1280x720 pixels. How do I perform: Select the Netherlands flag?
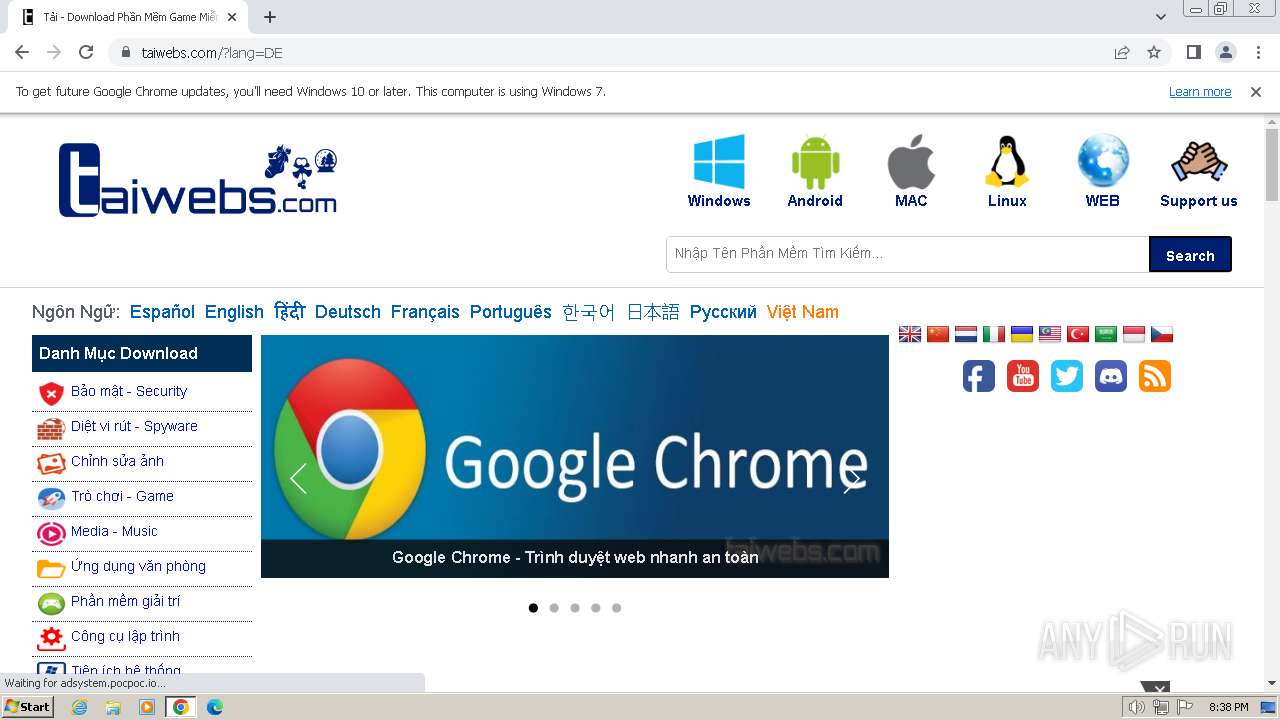pos(966,334)
